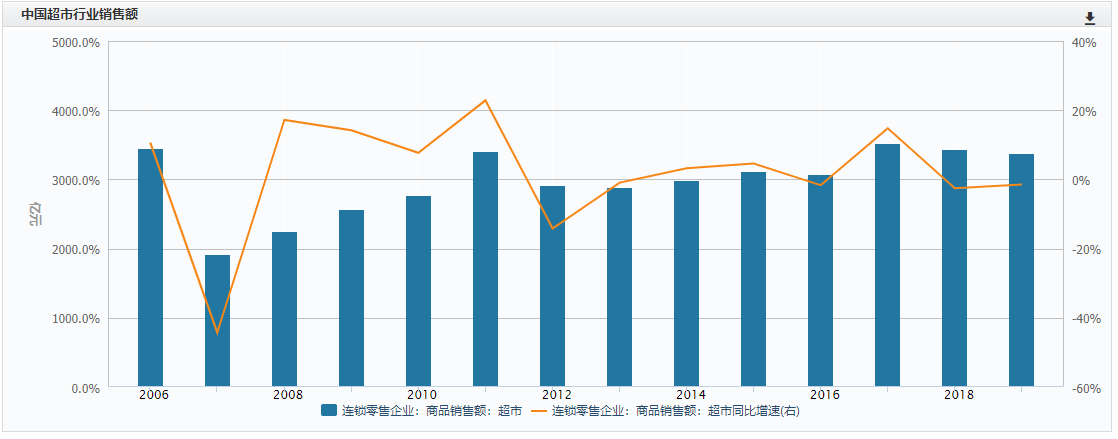Click the 2011 blue bar

point(485,268)
